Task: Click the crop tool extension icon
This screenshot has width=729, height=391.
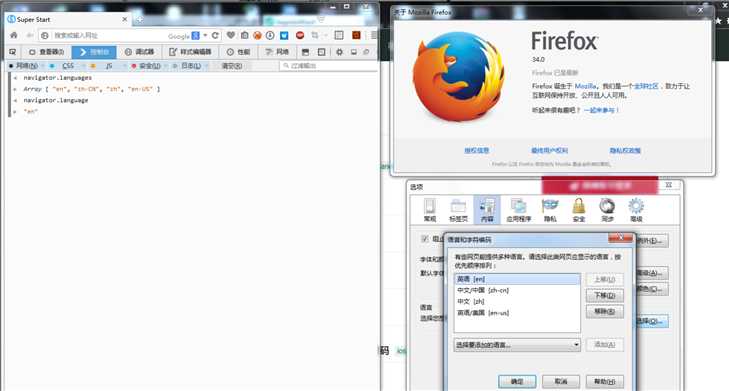Action: (315, 35)
